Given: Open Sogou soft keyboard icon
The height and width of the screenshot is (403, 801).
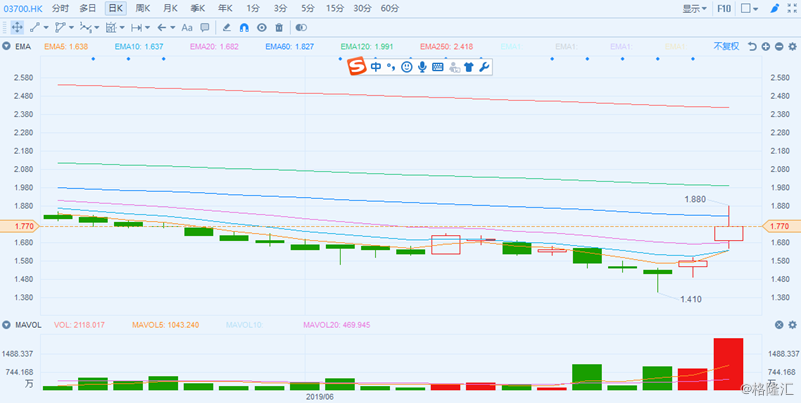Looking at the screenshot, I should click(x=437, y=67).
